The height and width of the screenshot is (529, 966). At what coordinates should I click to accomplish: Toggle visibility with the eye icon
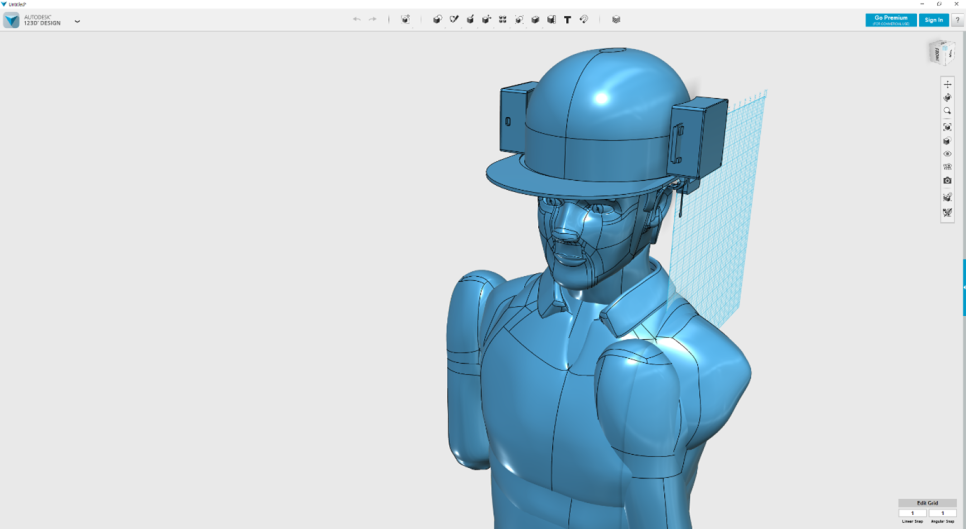(x=947, y=154)
